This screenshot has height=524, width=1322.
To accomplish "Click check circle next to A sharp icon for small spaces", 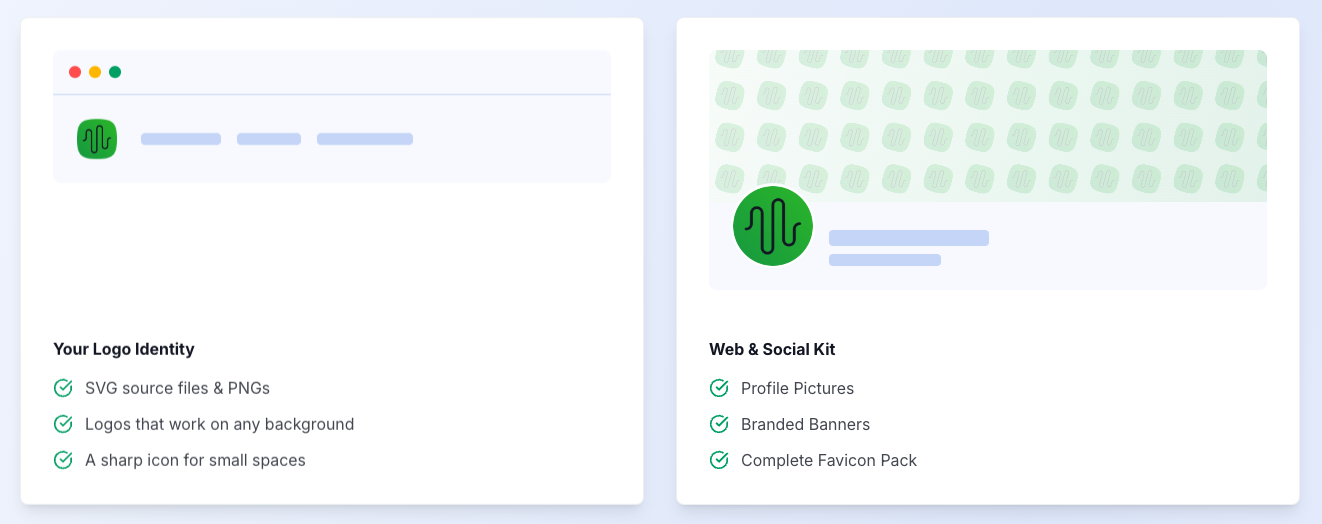I will tap(63, 460).
